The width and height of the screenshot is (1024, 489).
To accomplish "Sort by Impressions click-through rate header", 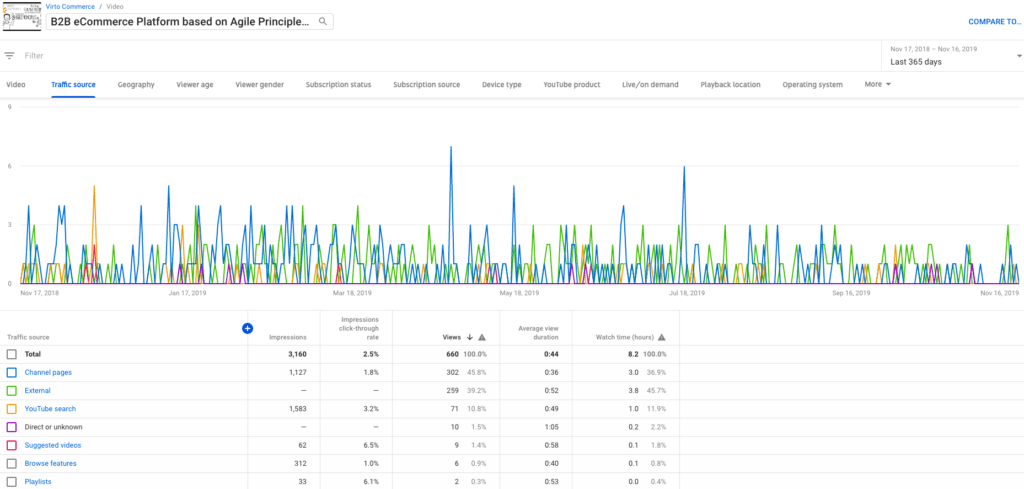I will pyautogui.click(x=360, y=328).
